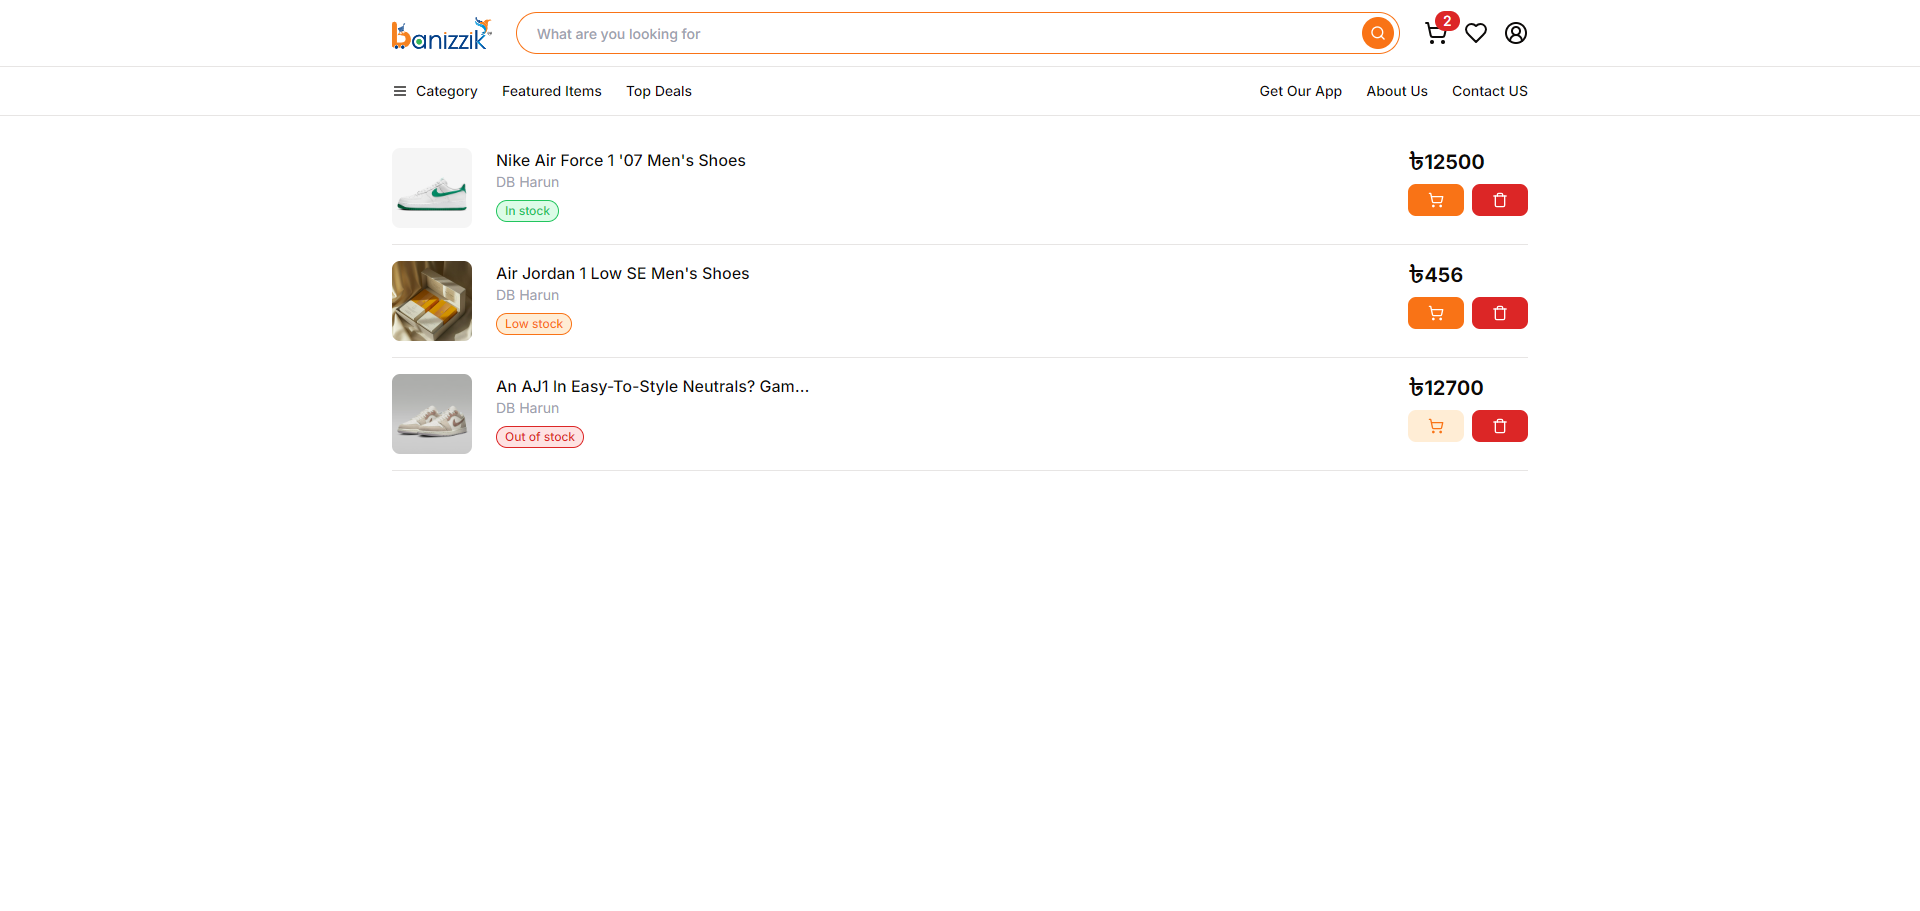Open Contact US link
The width and height of the screenshot is (1920, 911).
[x=1490, y=91]
